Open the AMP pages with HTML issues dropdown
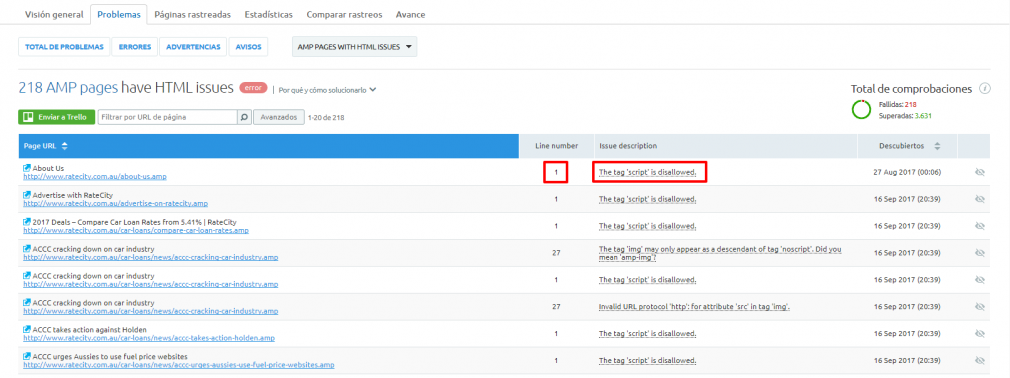This screenshot has width=1010, height=378. pyautogui.click(x=354, y=47)
